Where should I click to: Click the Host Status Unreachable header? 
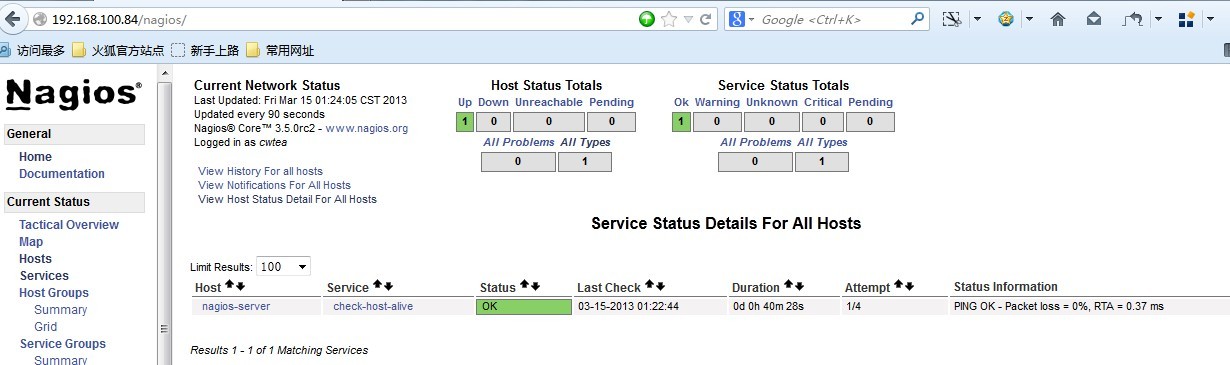click(x=549, y=102)
